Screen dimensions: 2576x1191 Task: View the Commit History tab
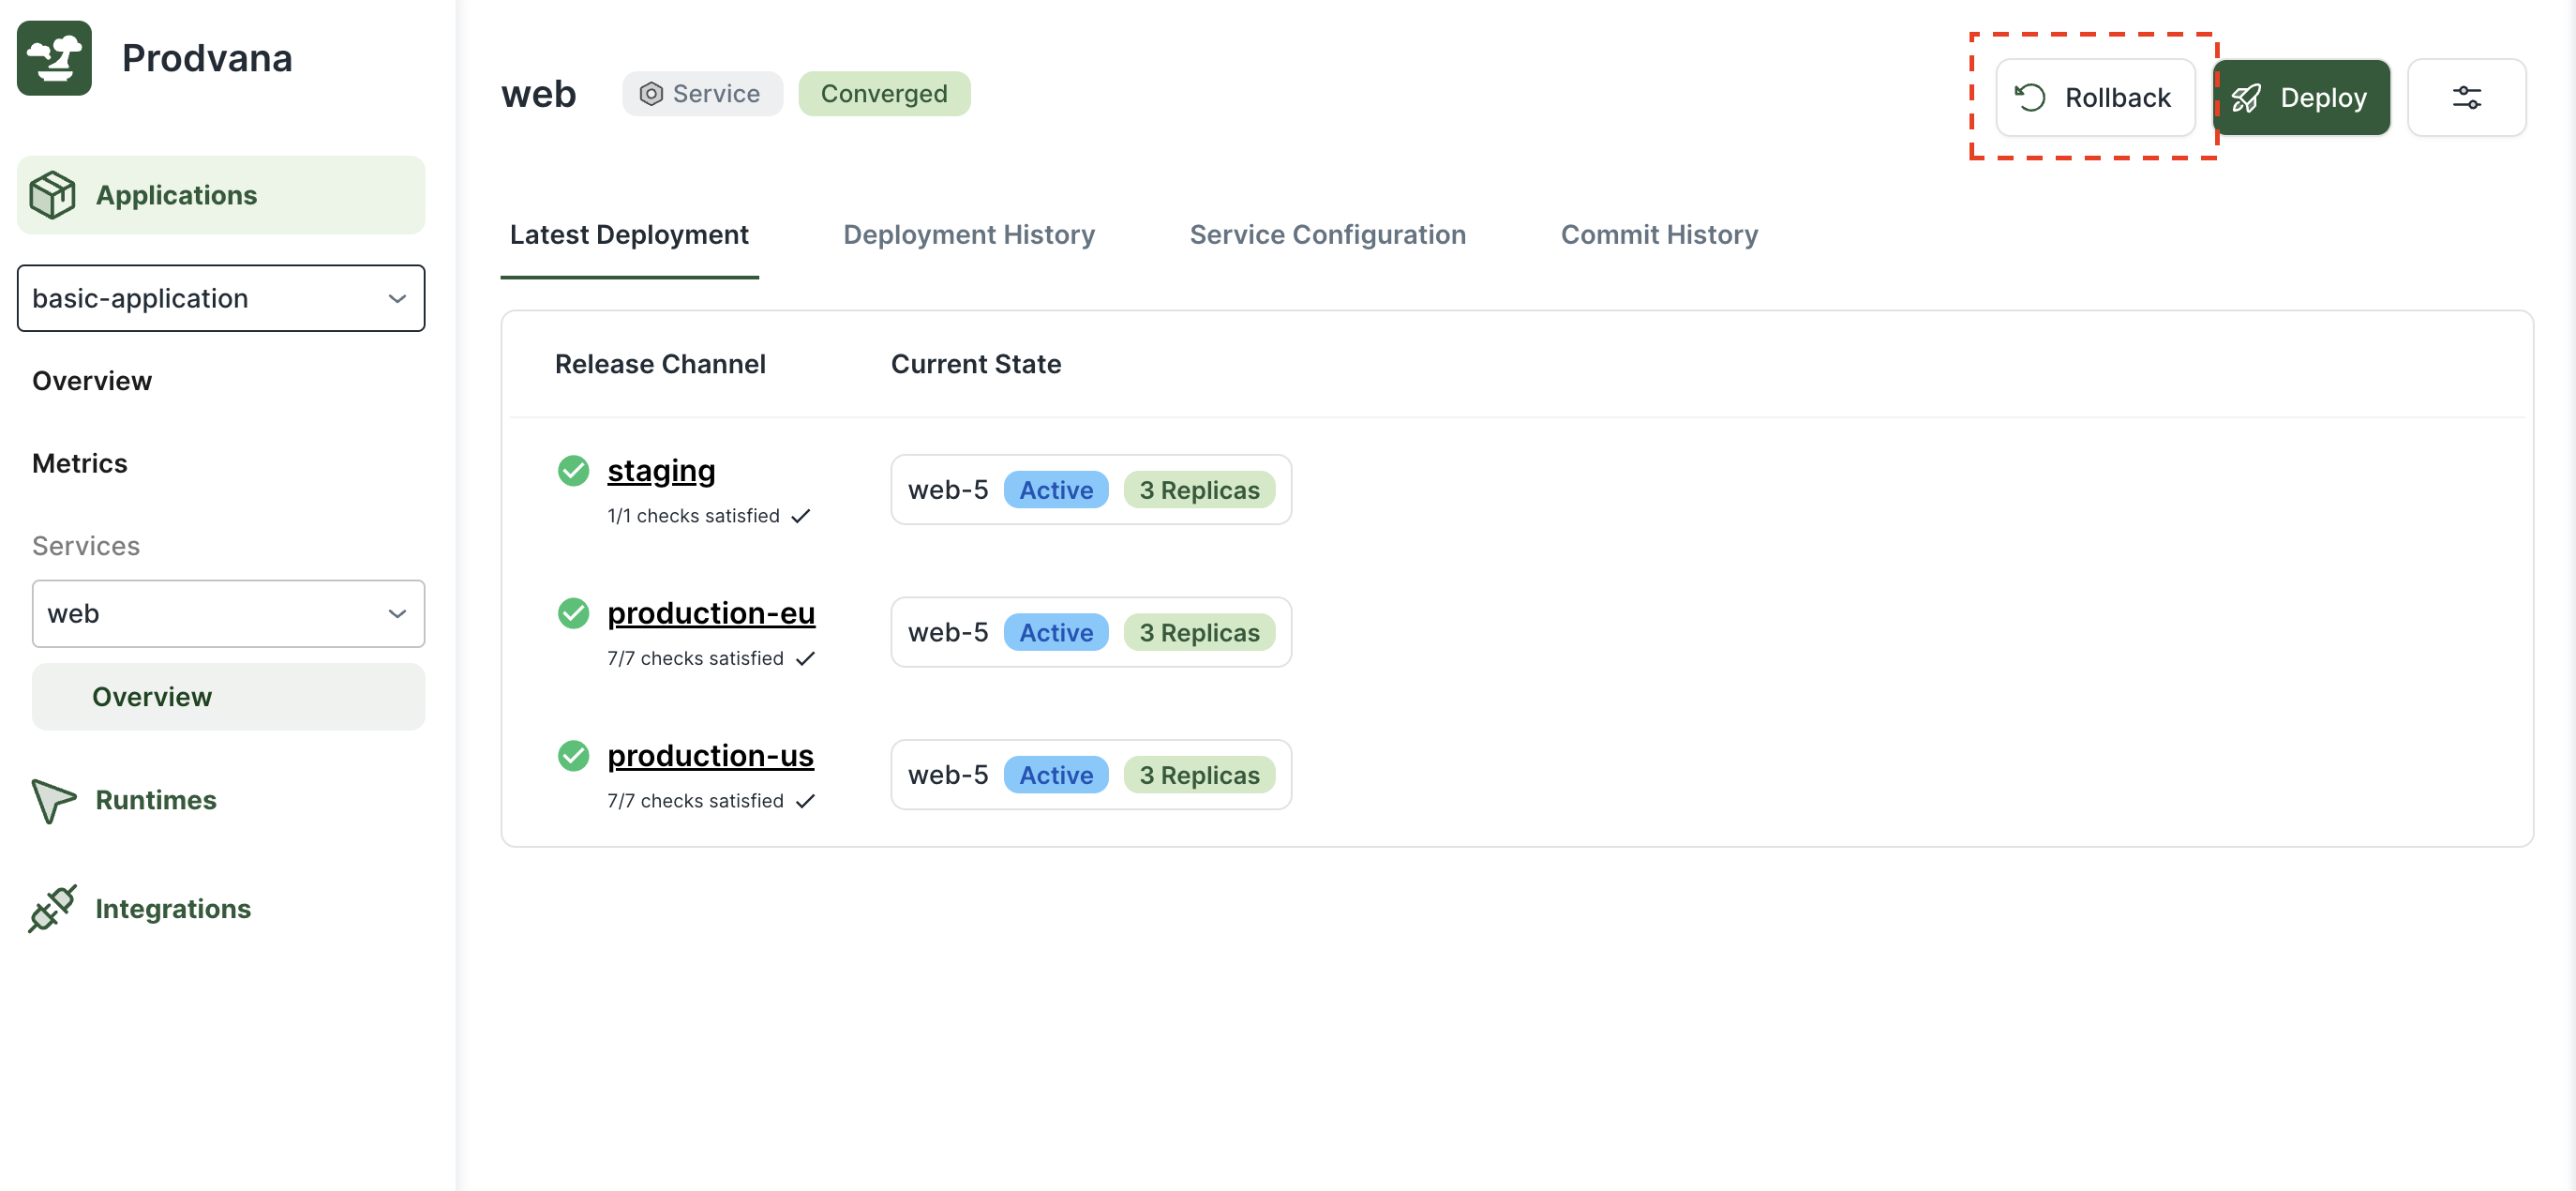point(1658,235)
